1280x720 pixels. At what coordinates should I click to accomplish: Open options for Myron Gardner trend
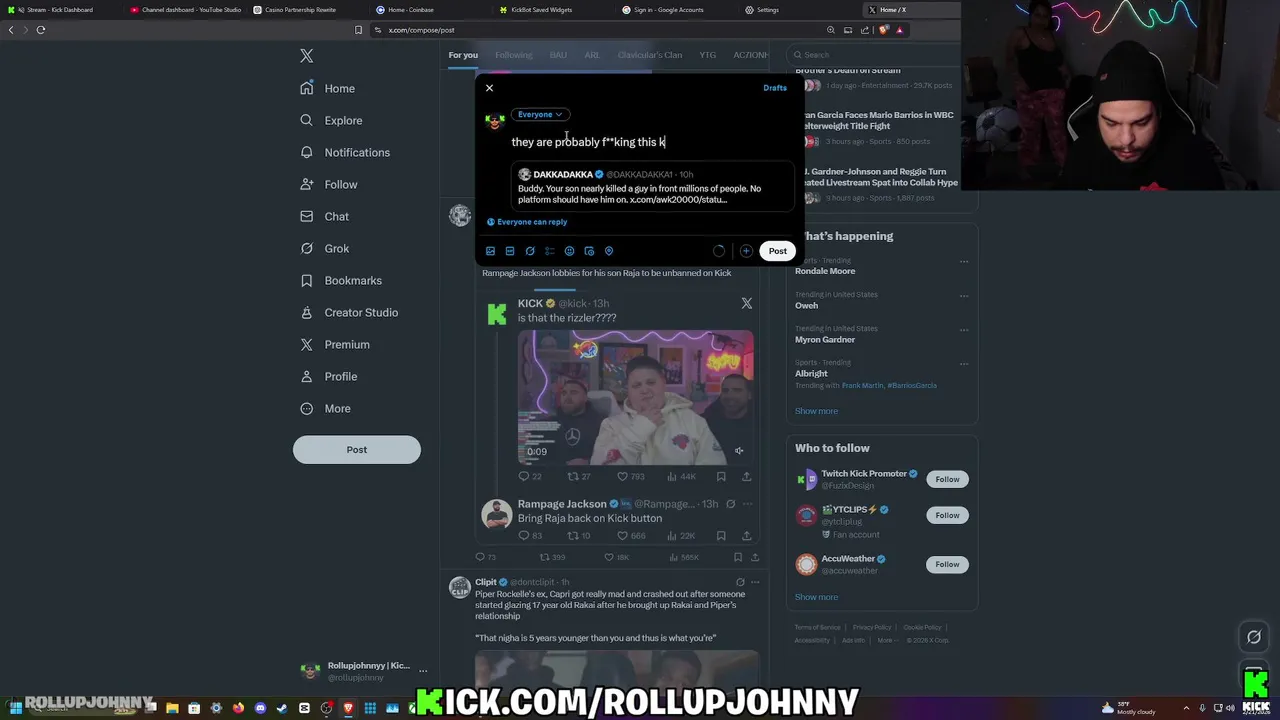tap(964, 329)
